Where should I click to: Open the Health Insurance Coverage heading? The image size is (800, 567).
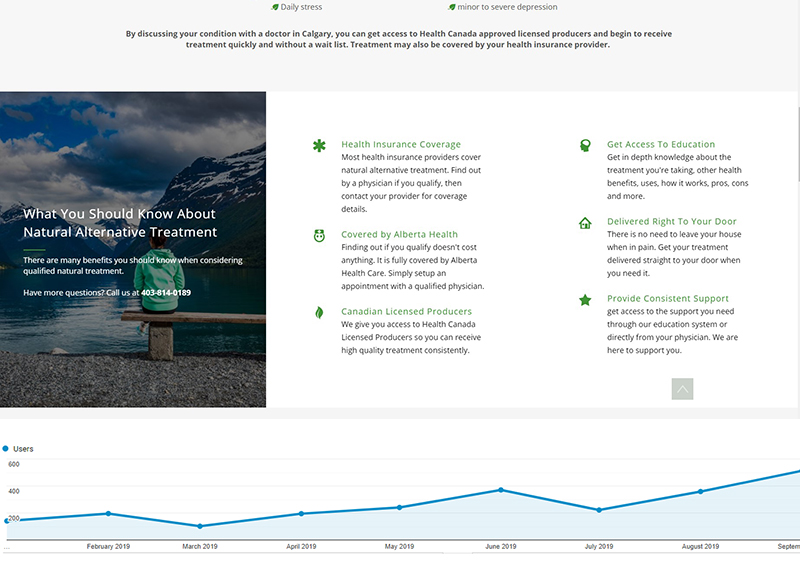(401, 144)
